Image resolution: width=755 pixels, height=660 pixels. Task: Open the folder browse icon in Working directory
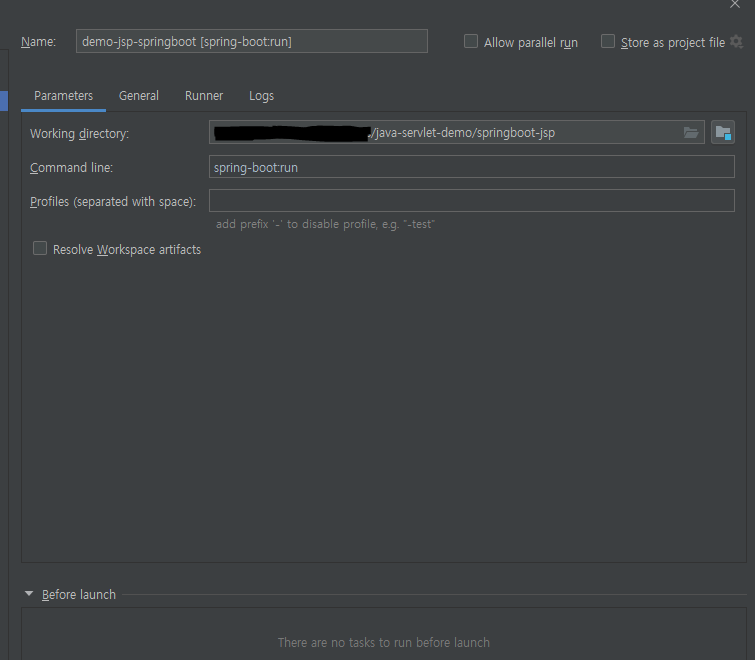click(691, 132)
